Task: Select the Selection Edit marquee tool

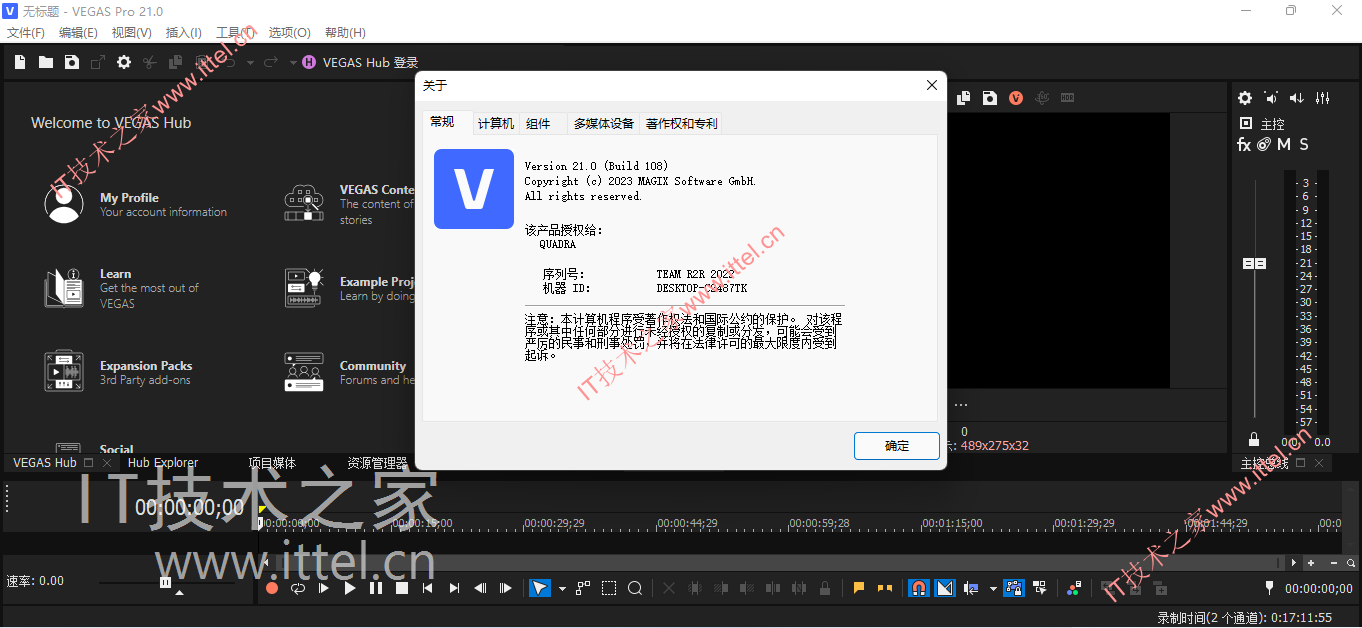Action: [609, 588]
